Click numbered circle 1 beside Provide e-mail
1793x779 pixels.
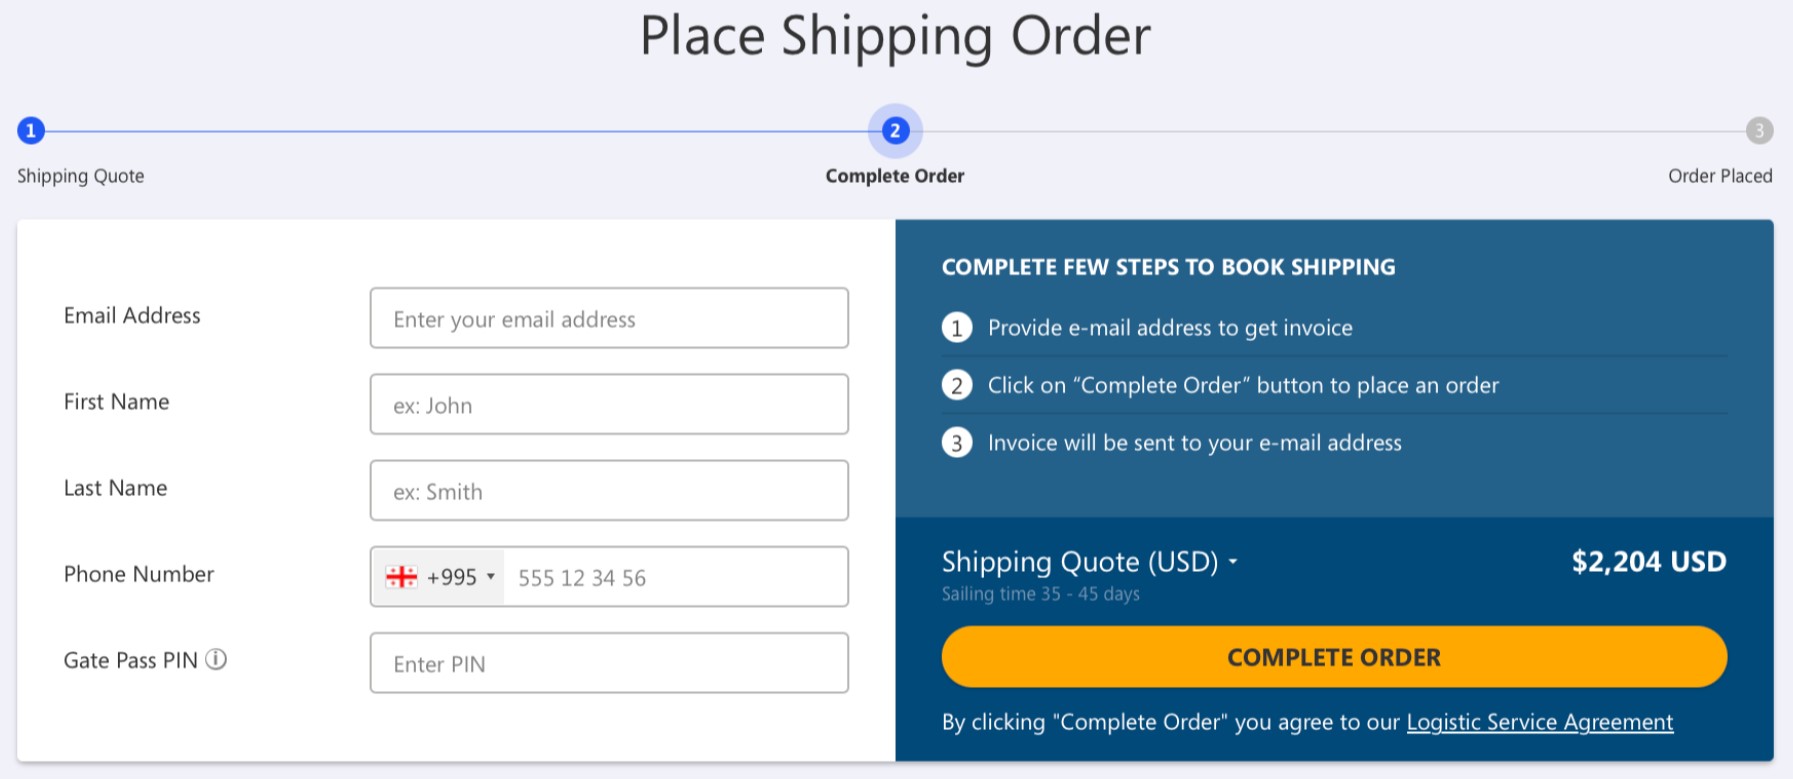coord(957,328)
